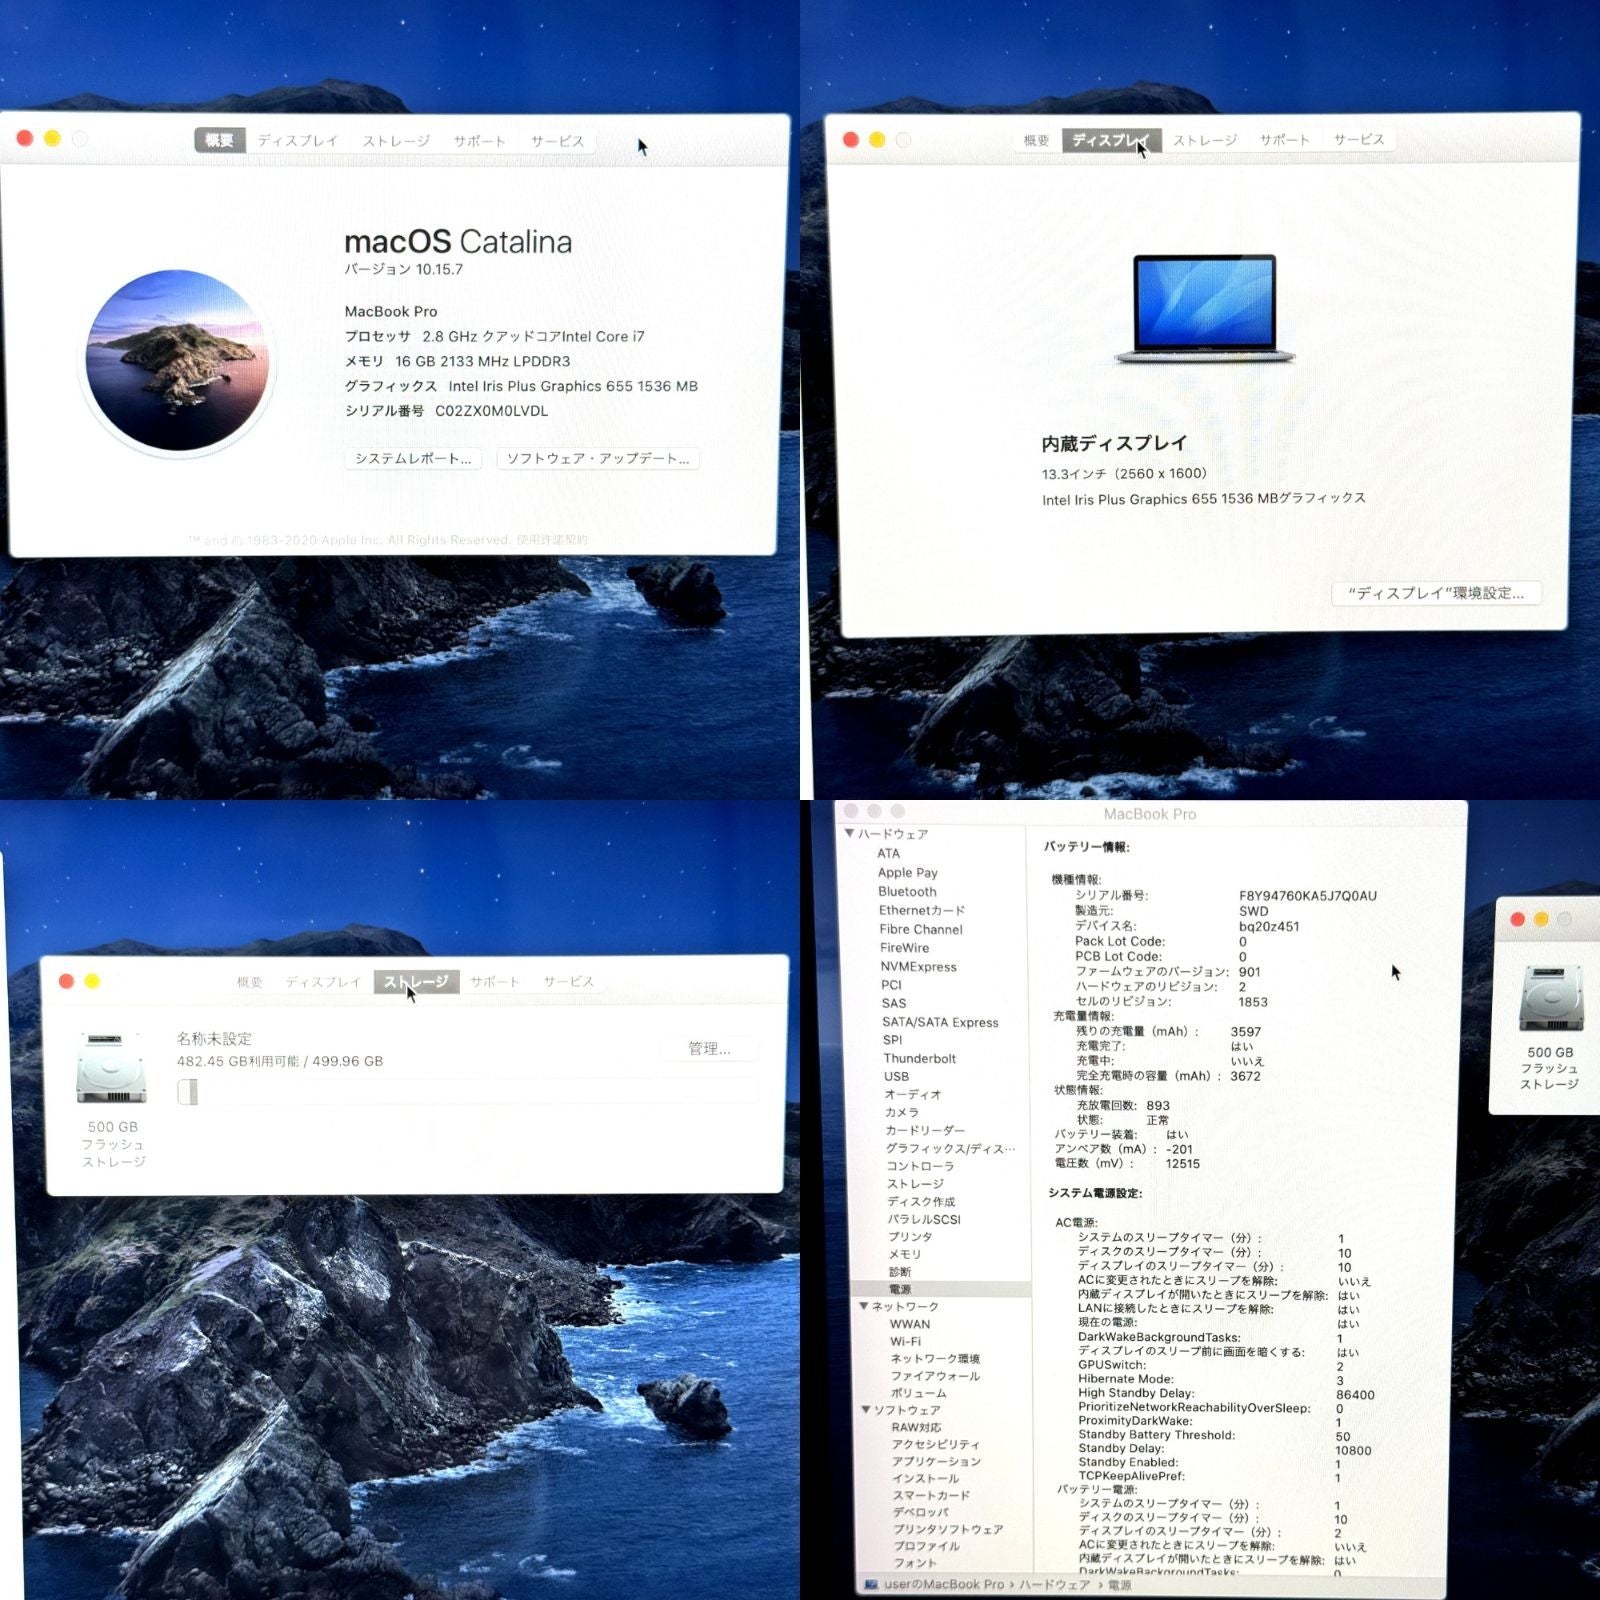Image resolution: width=1600 pixels, height=1600 pixels.
Task: Select Fibre Channel in the sidebar
Action: click(x=921, y=929)
